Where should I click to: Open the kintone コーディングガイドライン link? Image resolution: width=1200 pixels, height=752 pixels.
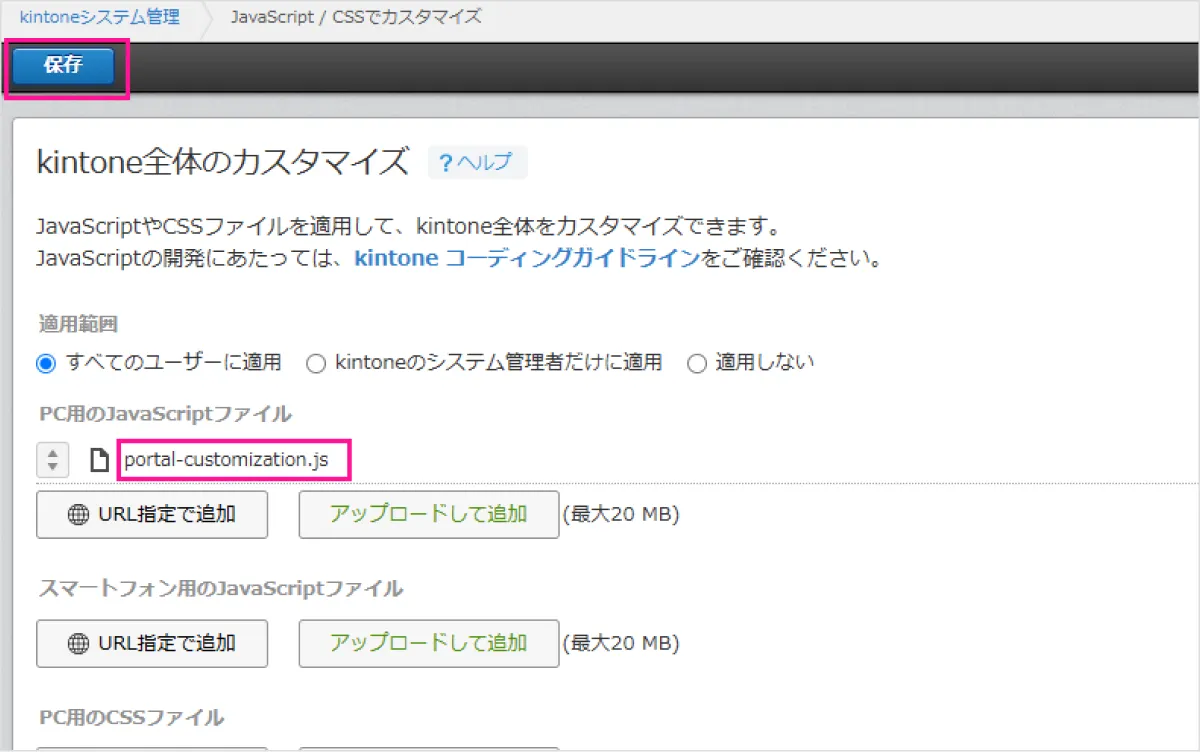(x=527, y=259)
